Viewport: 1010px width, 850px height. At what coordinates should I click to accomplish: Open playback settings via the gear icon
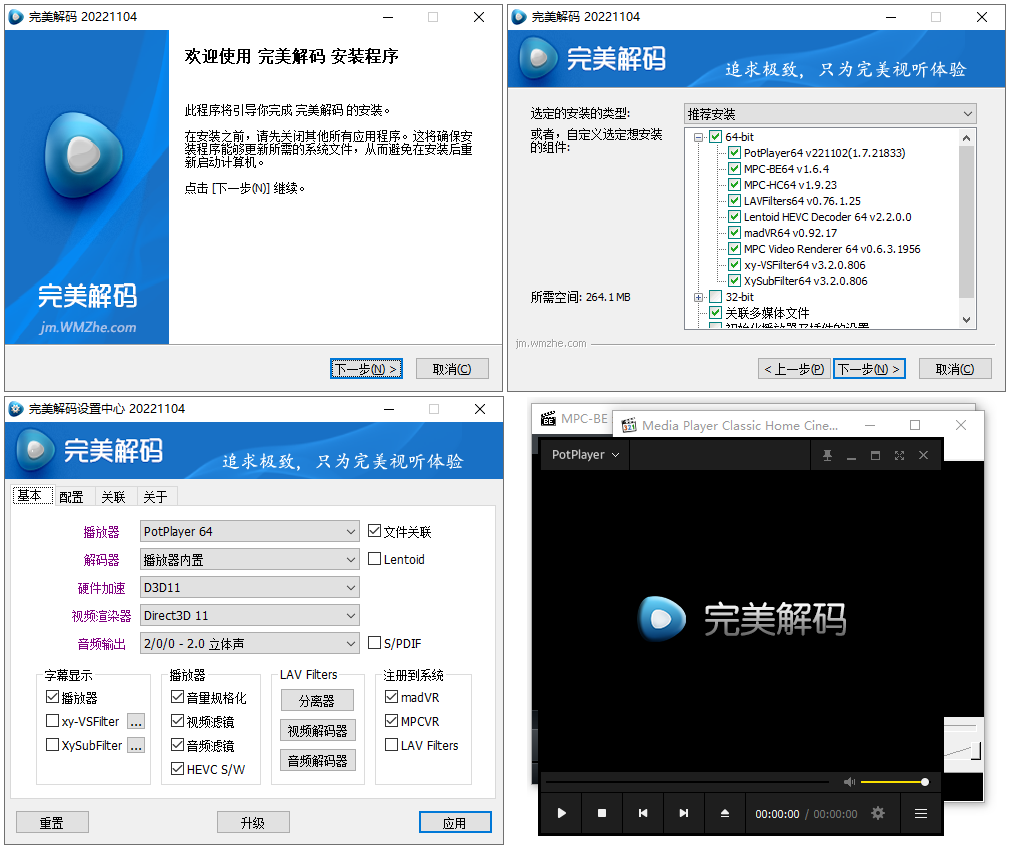[879, 813]
